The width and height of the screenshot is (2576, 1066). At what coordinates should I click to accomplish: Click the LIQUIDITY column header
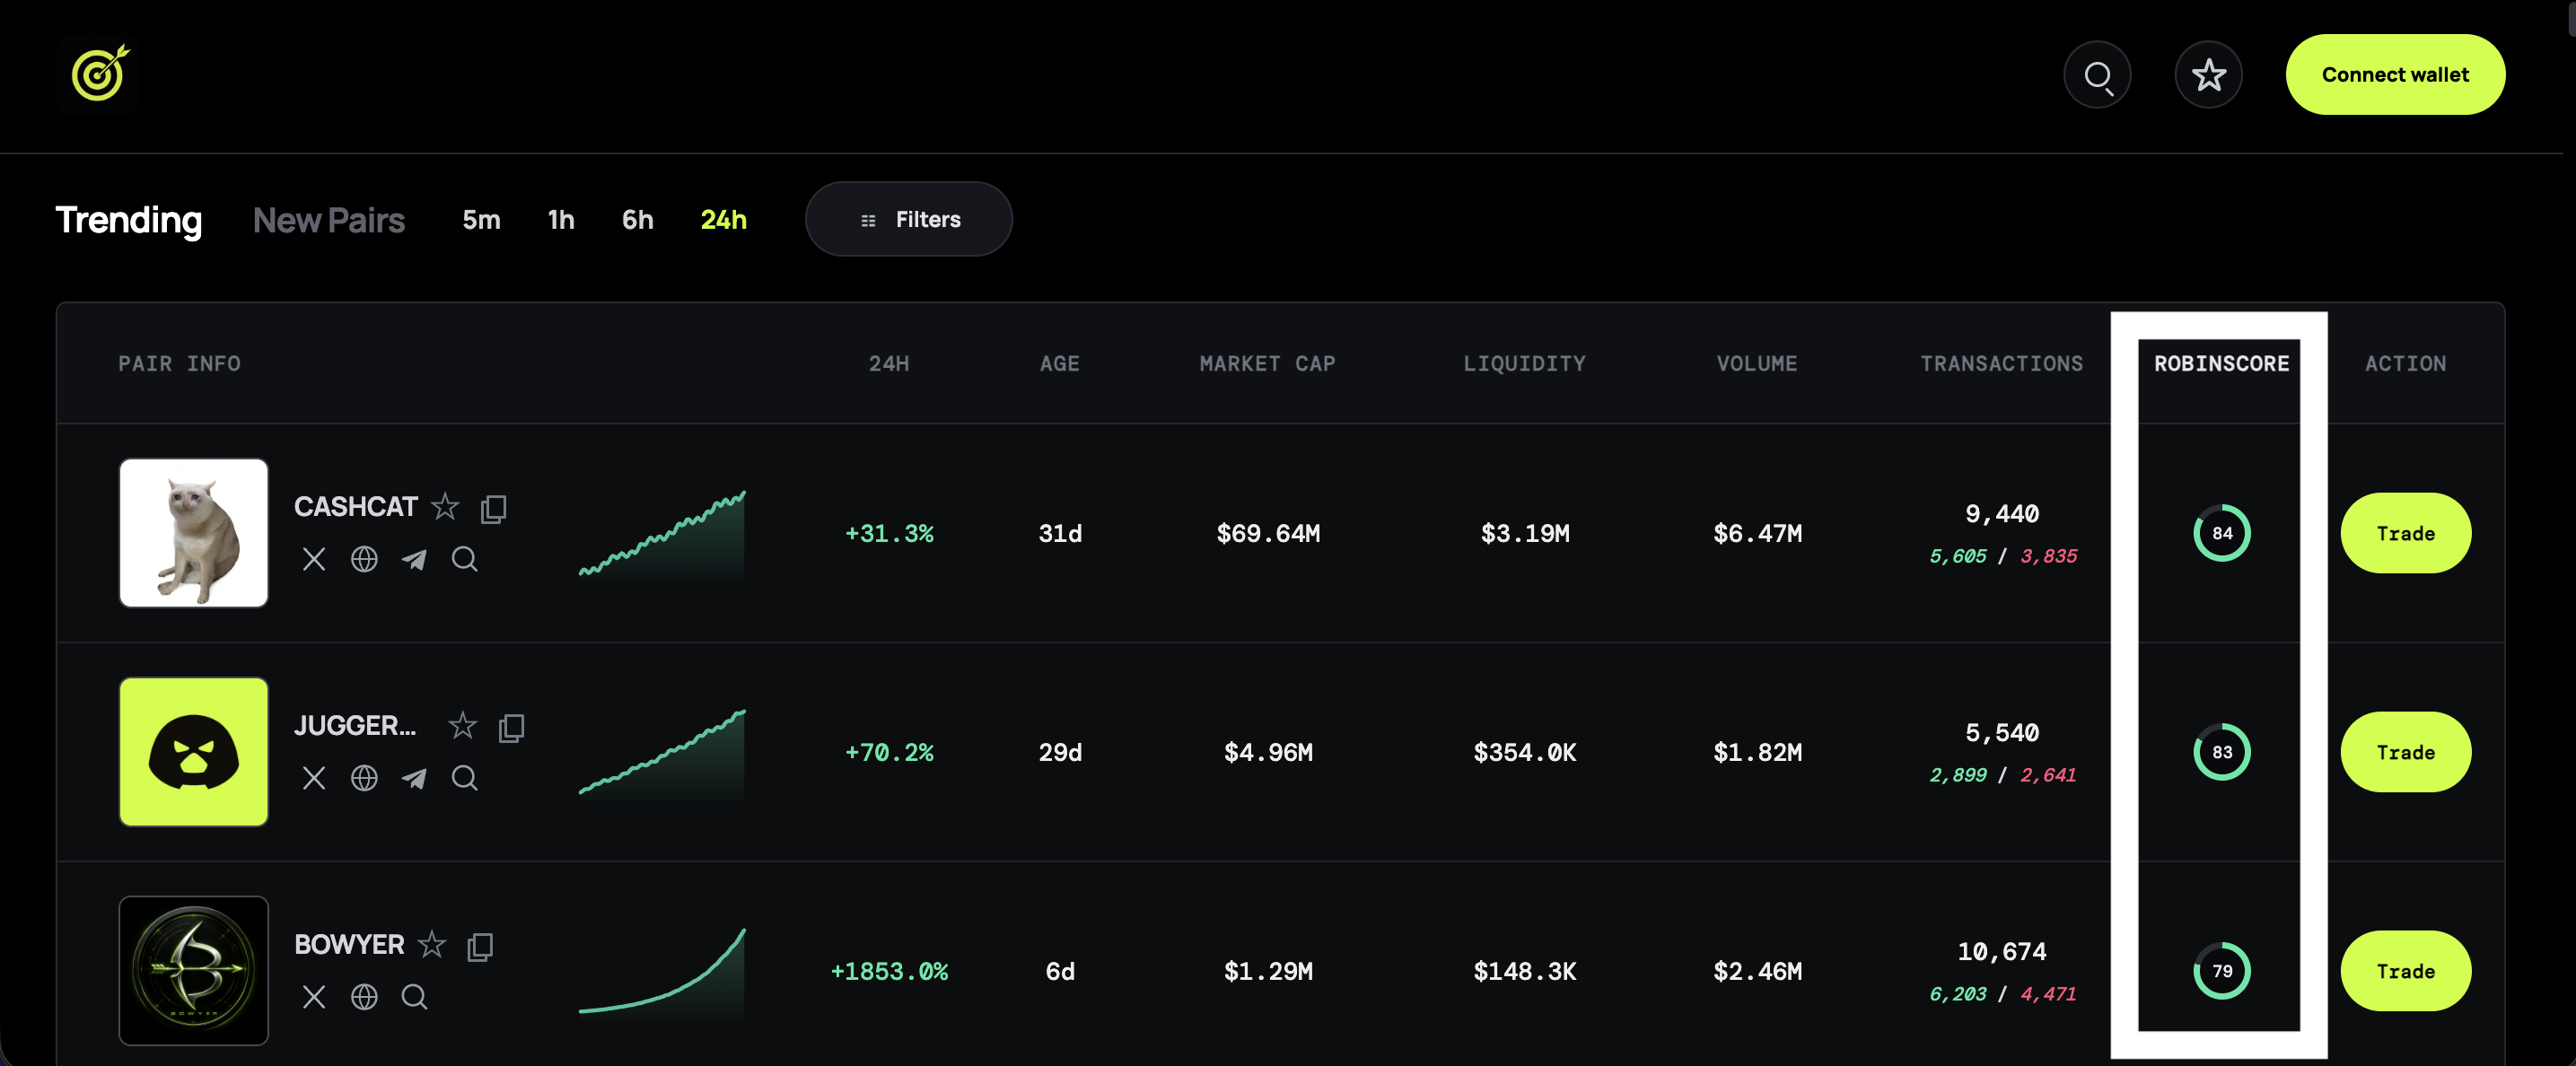1524,364
